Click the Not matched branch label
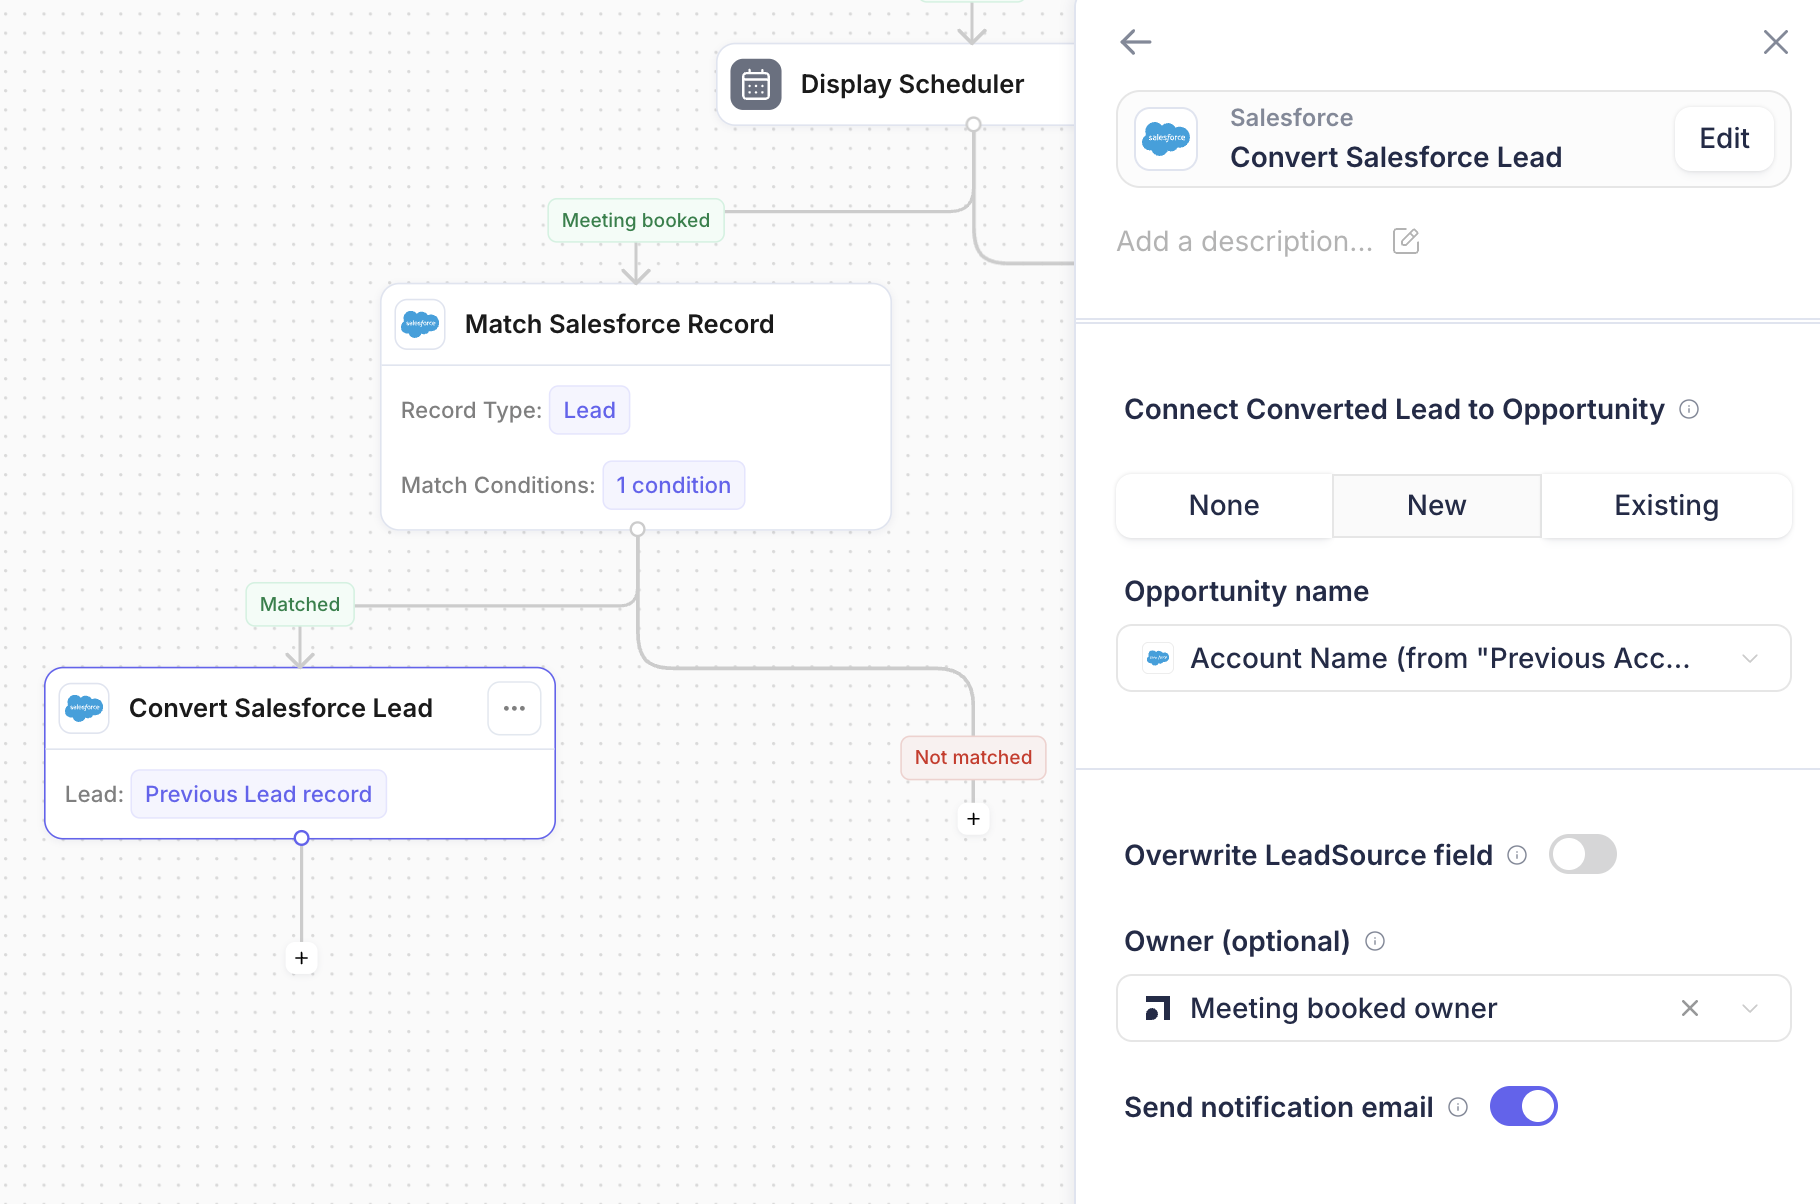 tap(973, 757)
